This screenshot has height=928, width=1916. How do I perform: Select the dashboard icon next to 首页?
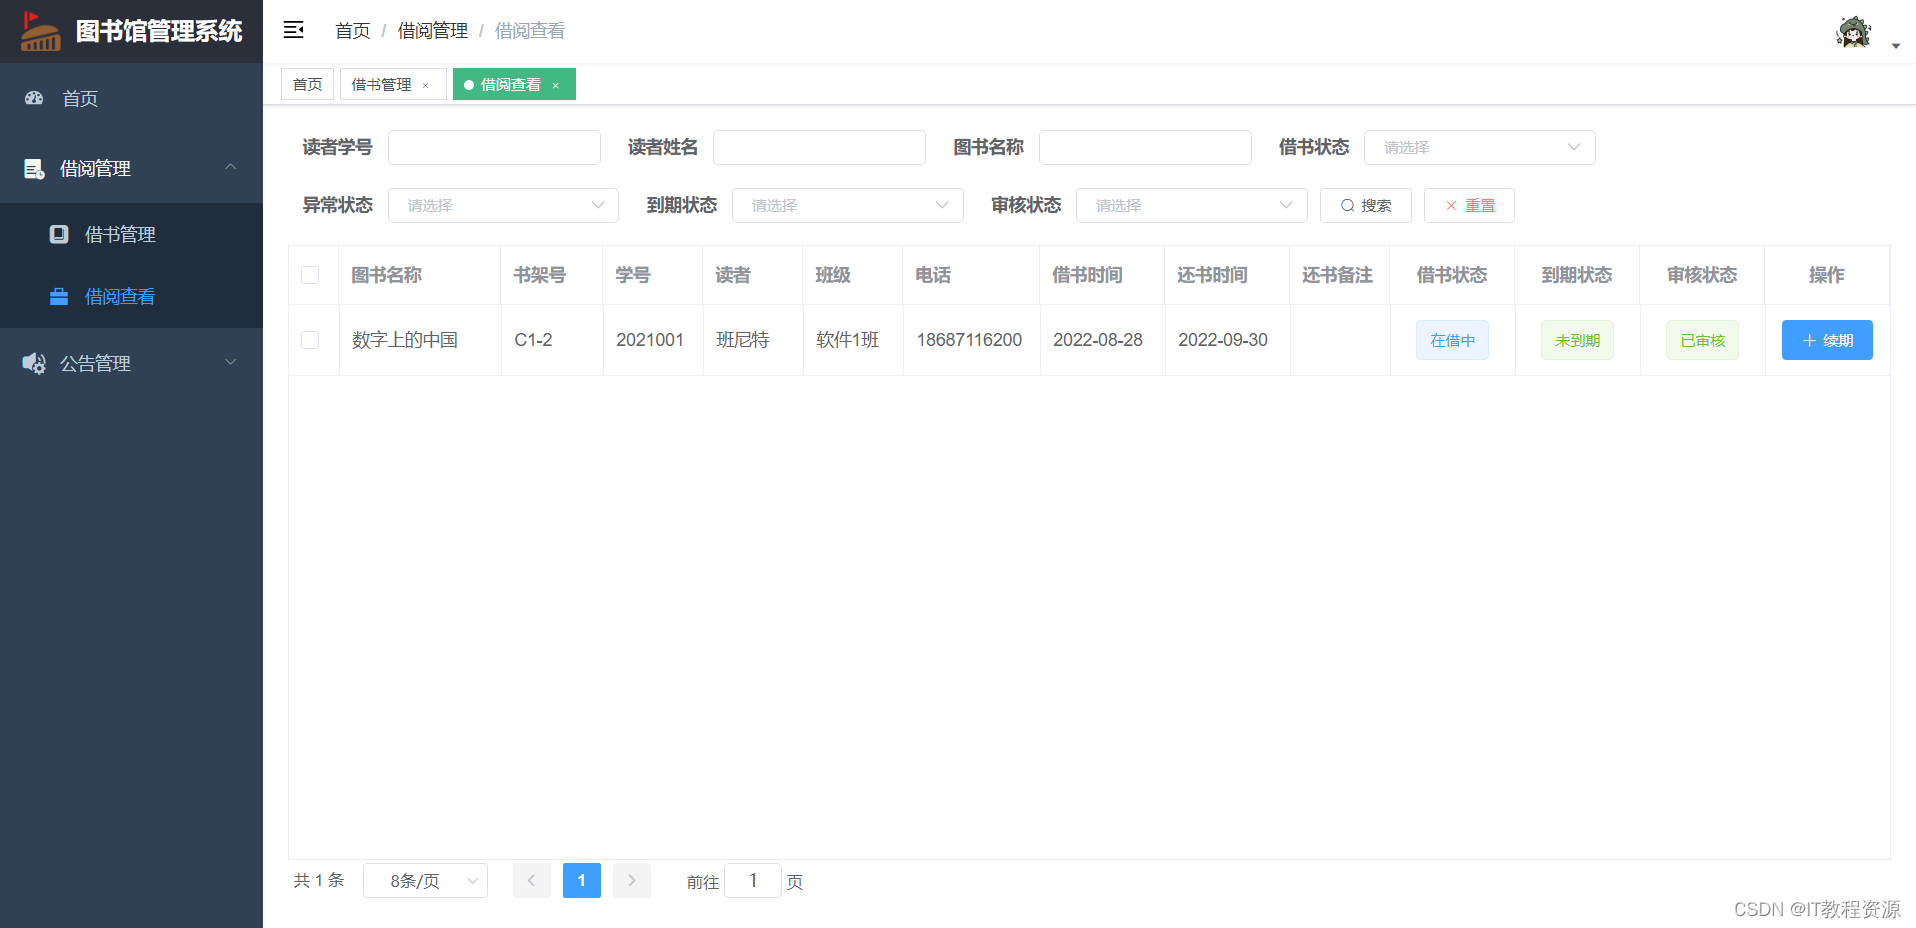[x=33, y=98]
